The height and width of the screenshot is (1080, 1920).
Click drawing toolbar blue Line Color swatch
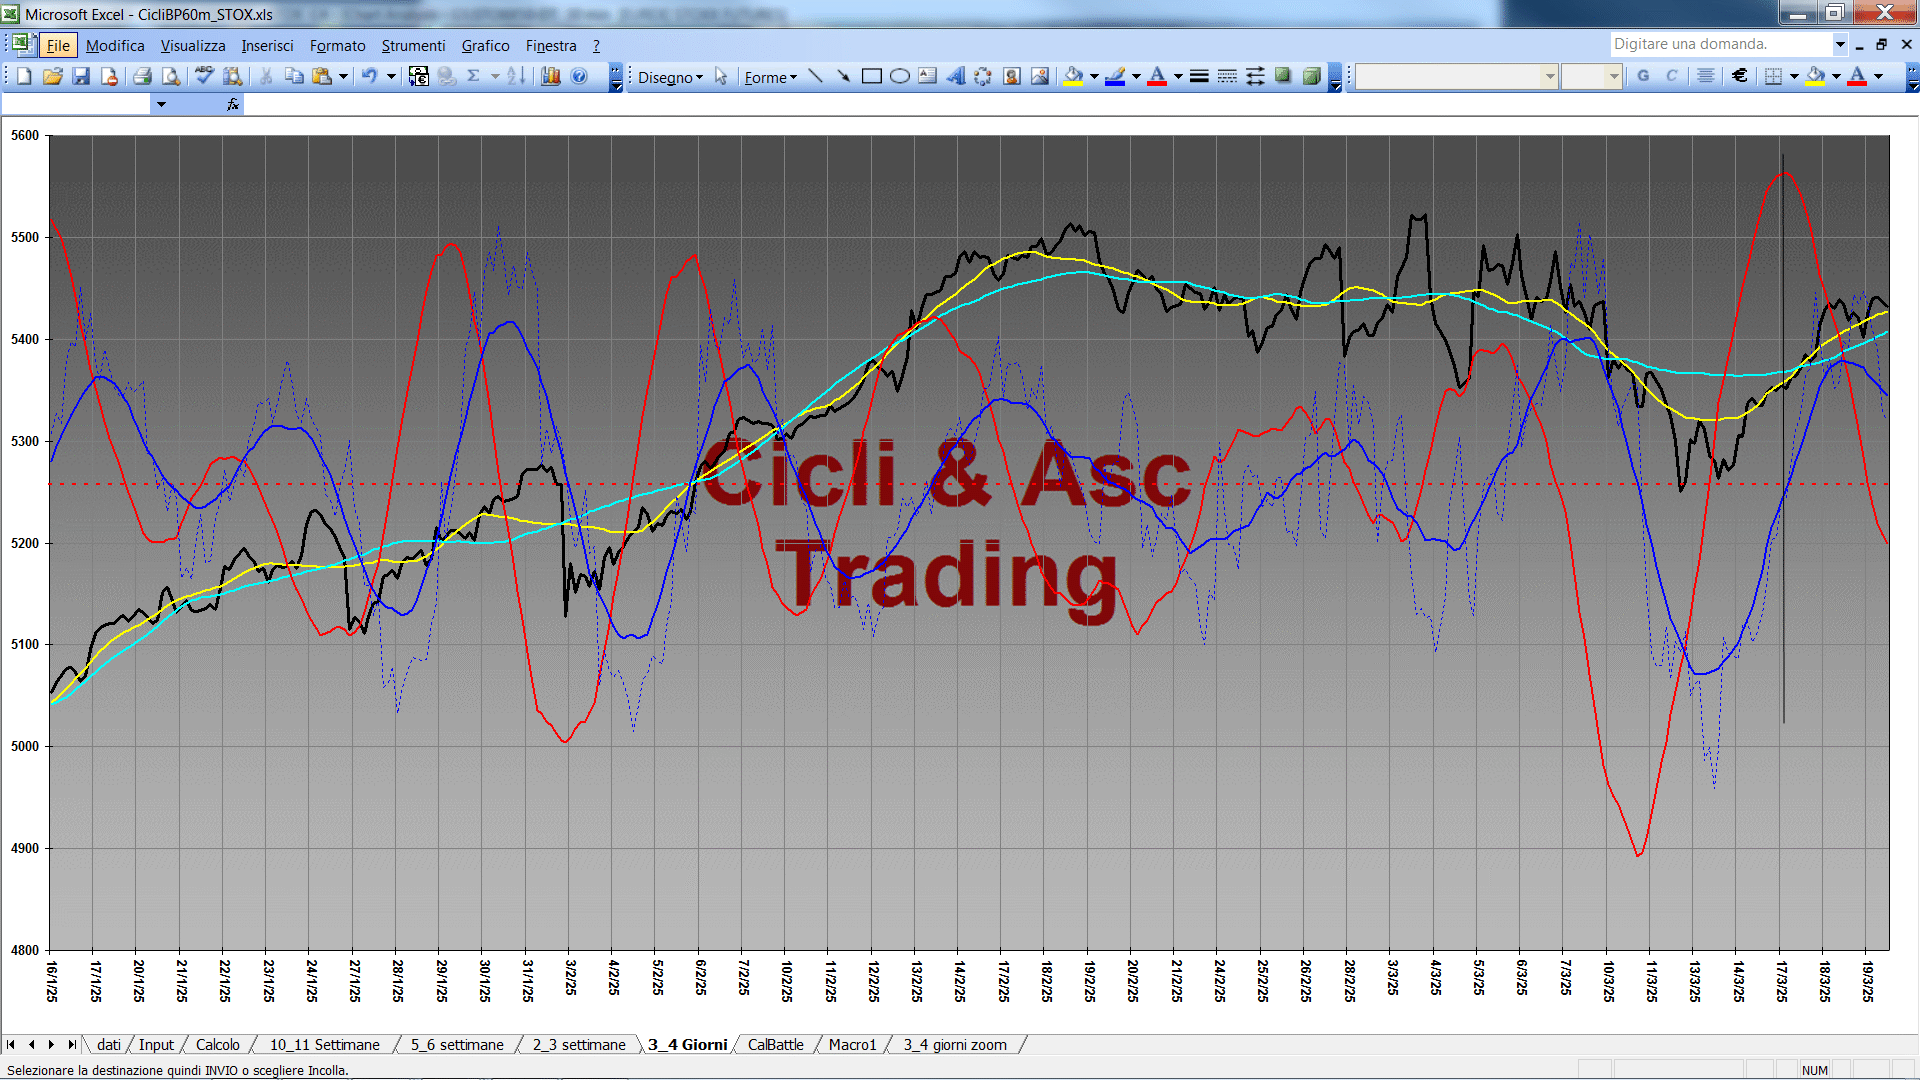click(1116, 76)
